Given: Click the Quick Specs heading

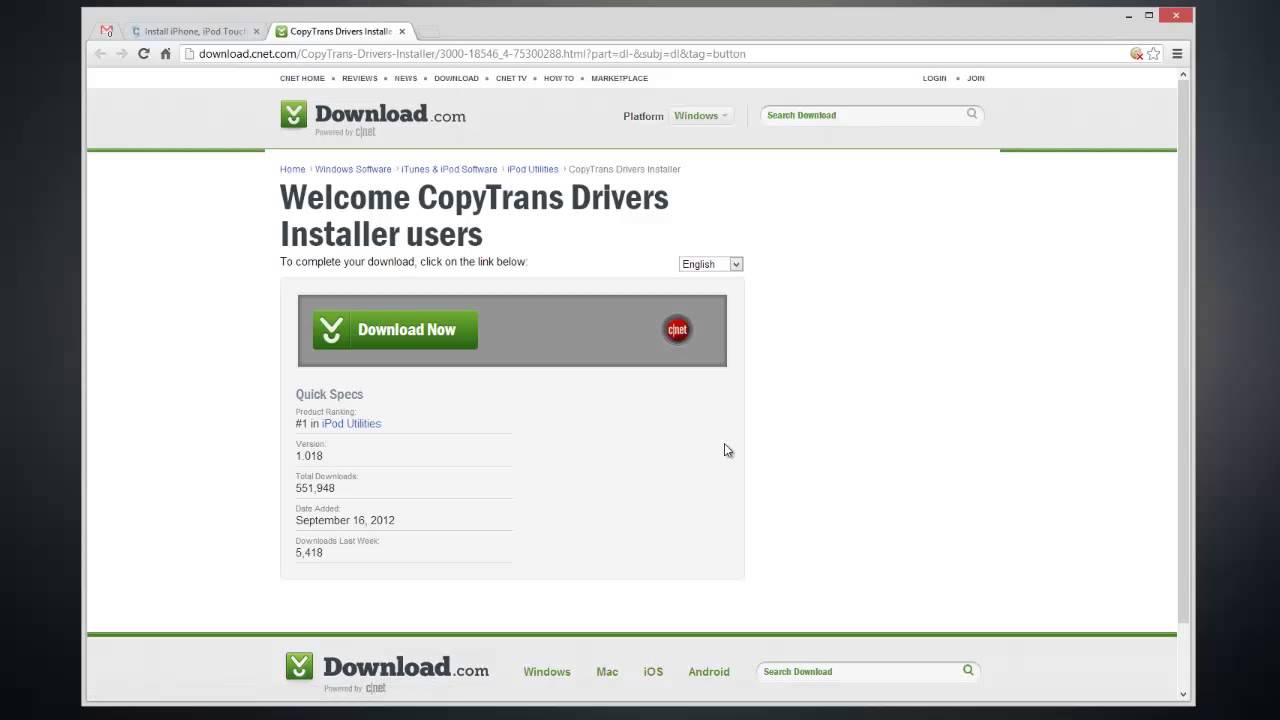Looking at the screenshot, I should click(x=329, y=394).
